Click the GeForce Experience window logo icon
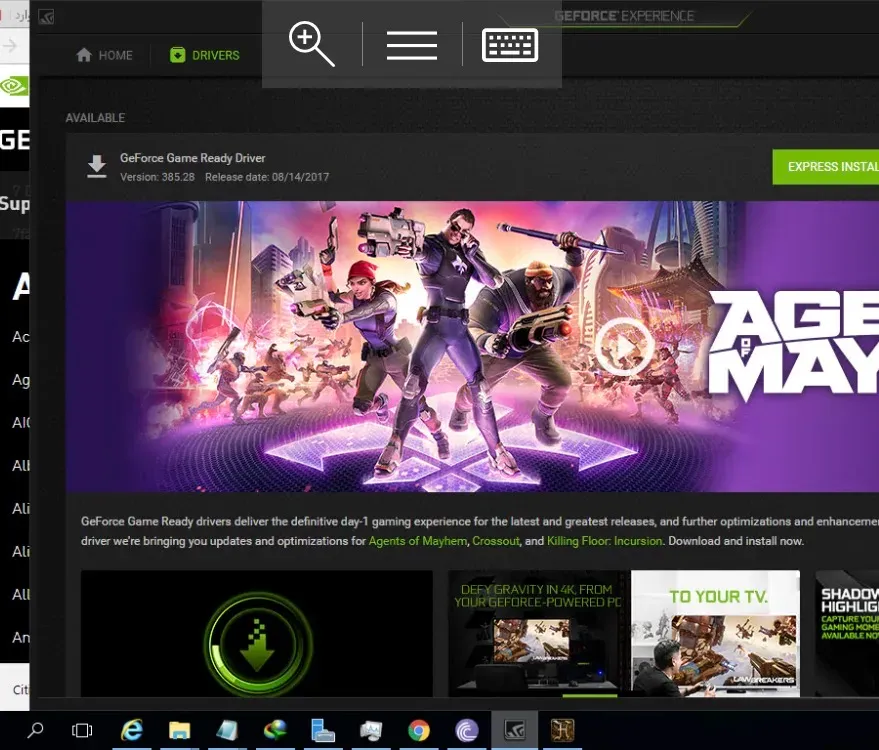 click(46, 17)
